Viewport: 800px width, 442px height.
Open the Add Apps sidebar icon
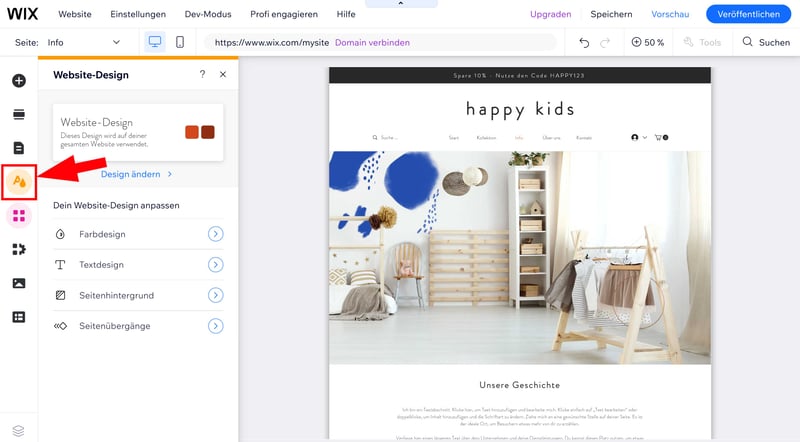tap(18, 249)
